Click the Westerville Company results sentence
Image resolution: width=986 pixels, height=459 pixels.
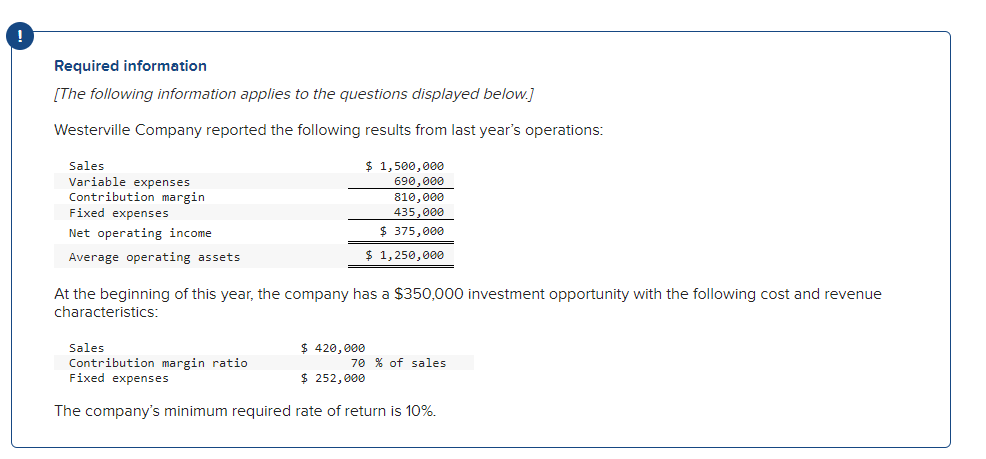[x=329, y=130]
